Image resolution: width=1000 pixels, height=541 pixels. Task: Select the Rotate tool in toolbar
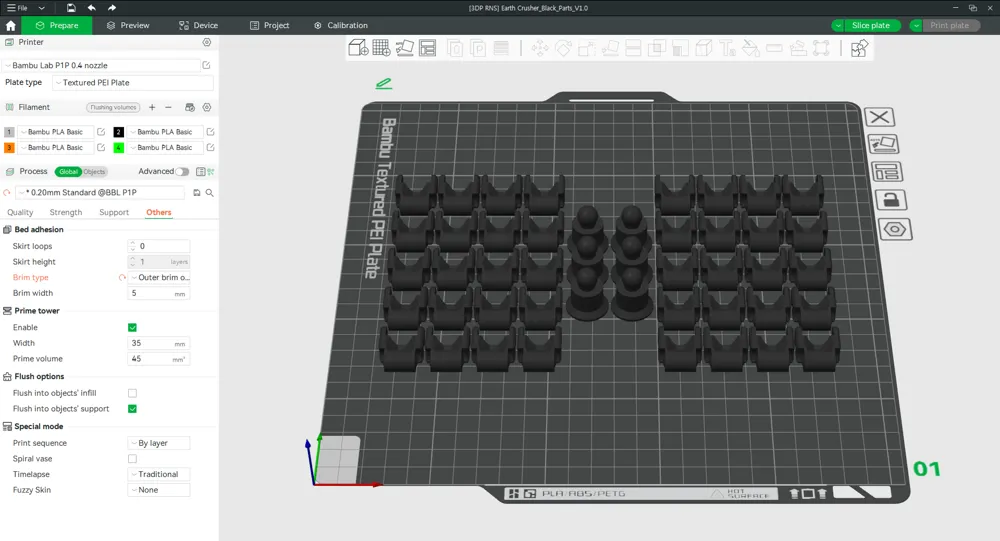click(563, 48)
